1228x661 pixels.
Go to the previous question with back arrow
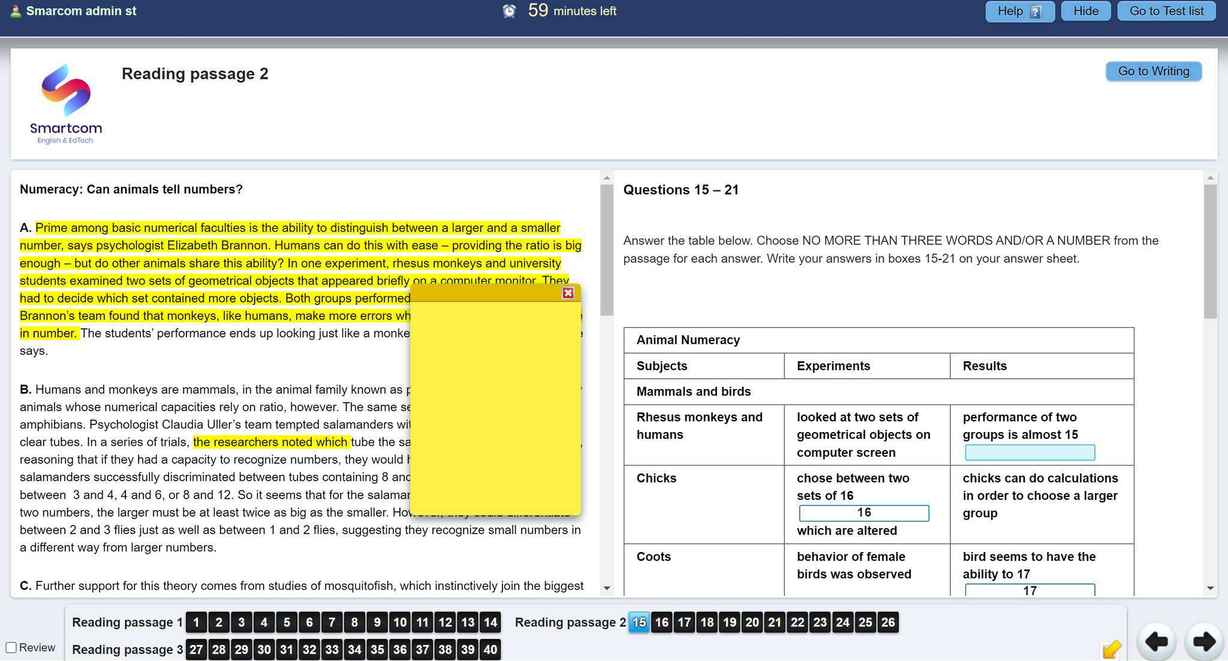point(1156,641)
